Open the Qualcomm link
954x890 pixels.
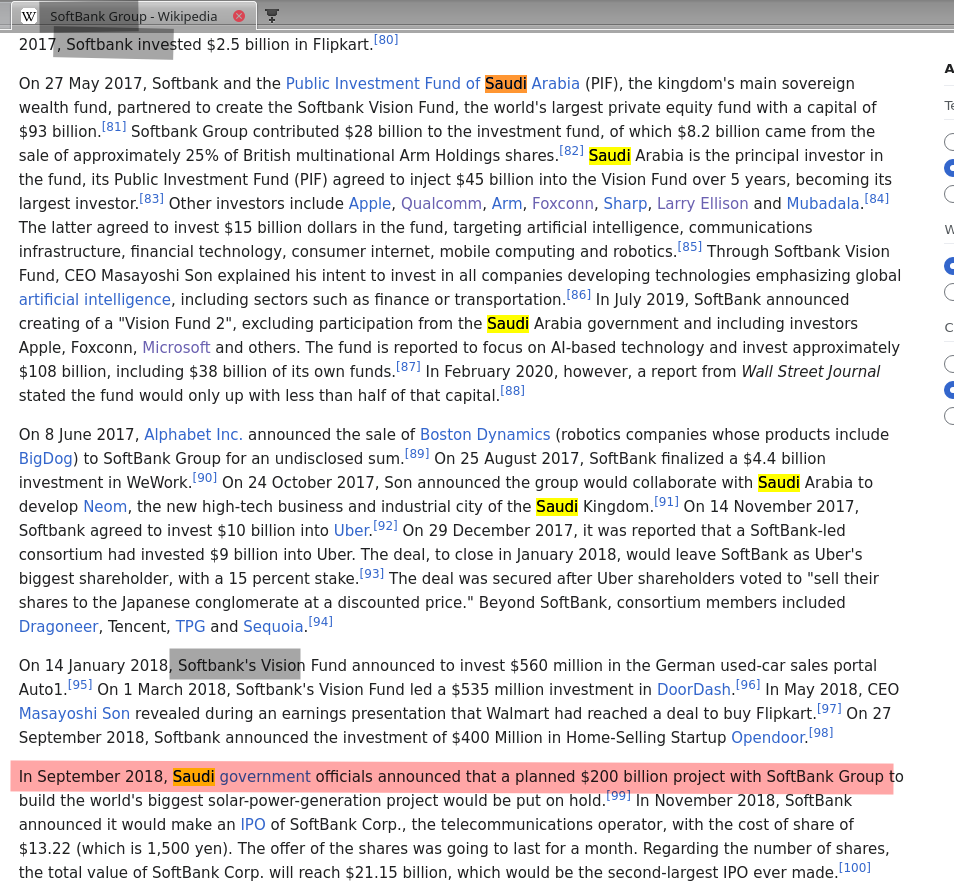pyautogui.click(x=441, y=204)
